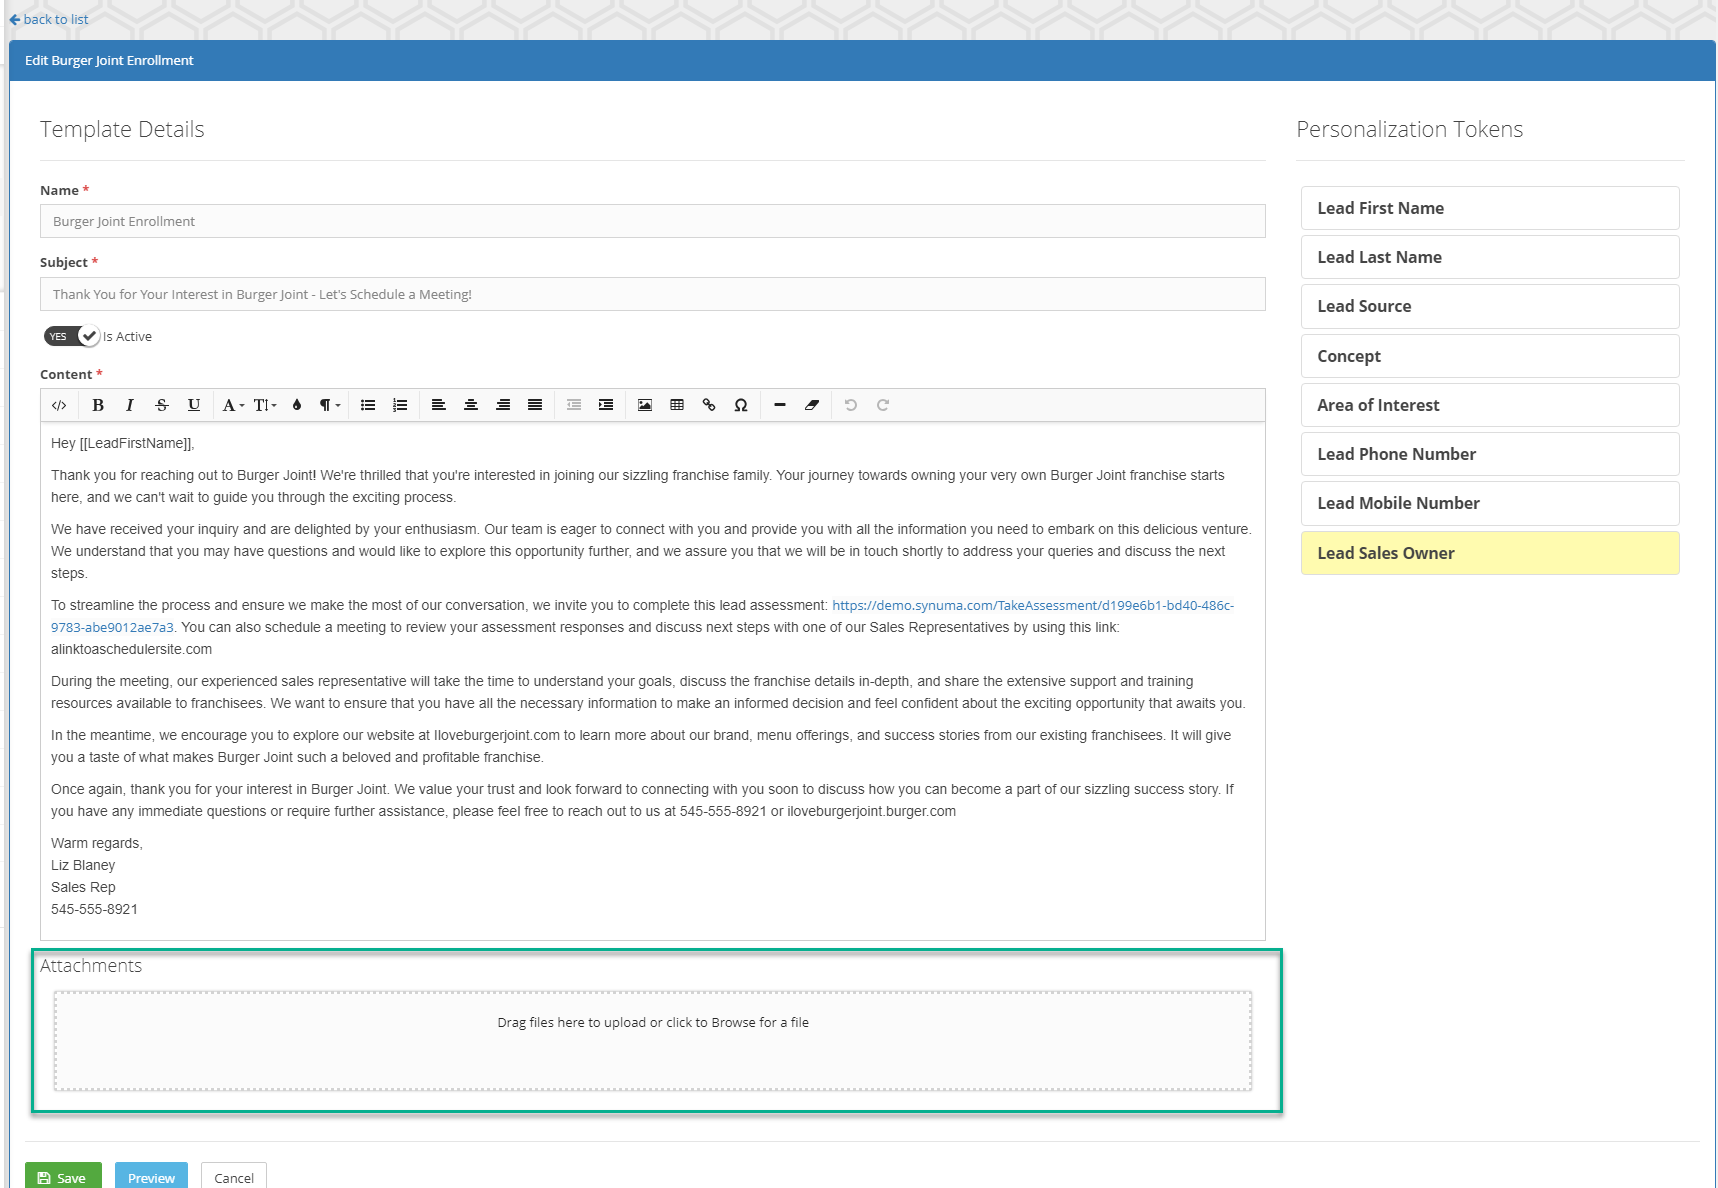Save the email template
Image resolution: width=1718 pixels, height=1188 pixels.
63,1177
